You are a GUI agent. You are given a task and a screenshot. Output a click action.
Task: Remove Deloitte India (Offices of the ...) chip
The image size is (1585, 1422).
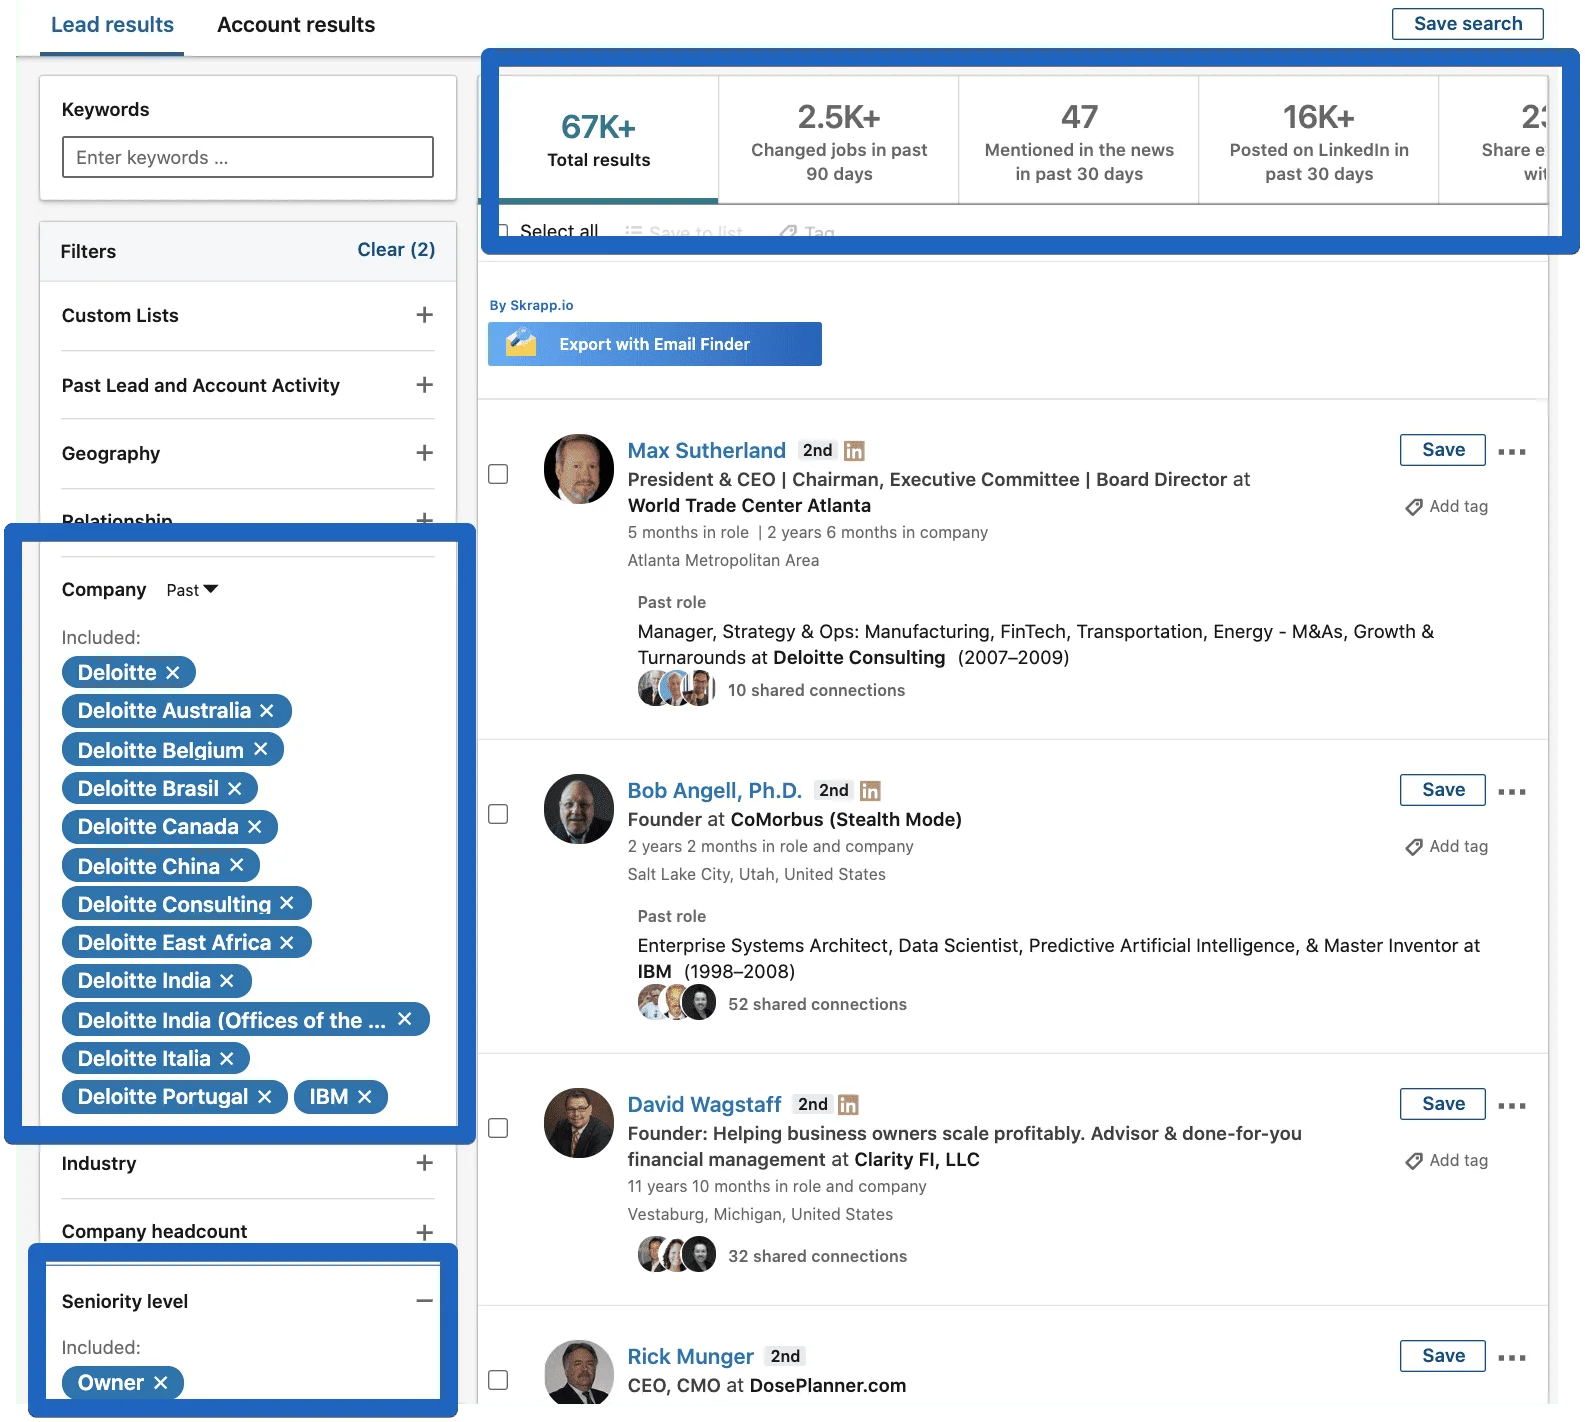404,1019
